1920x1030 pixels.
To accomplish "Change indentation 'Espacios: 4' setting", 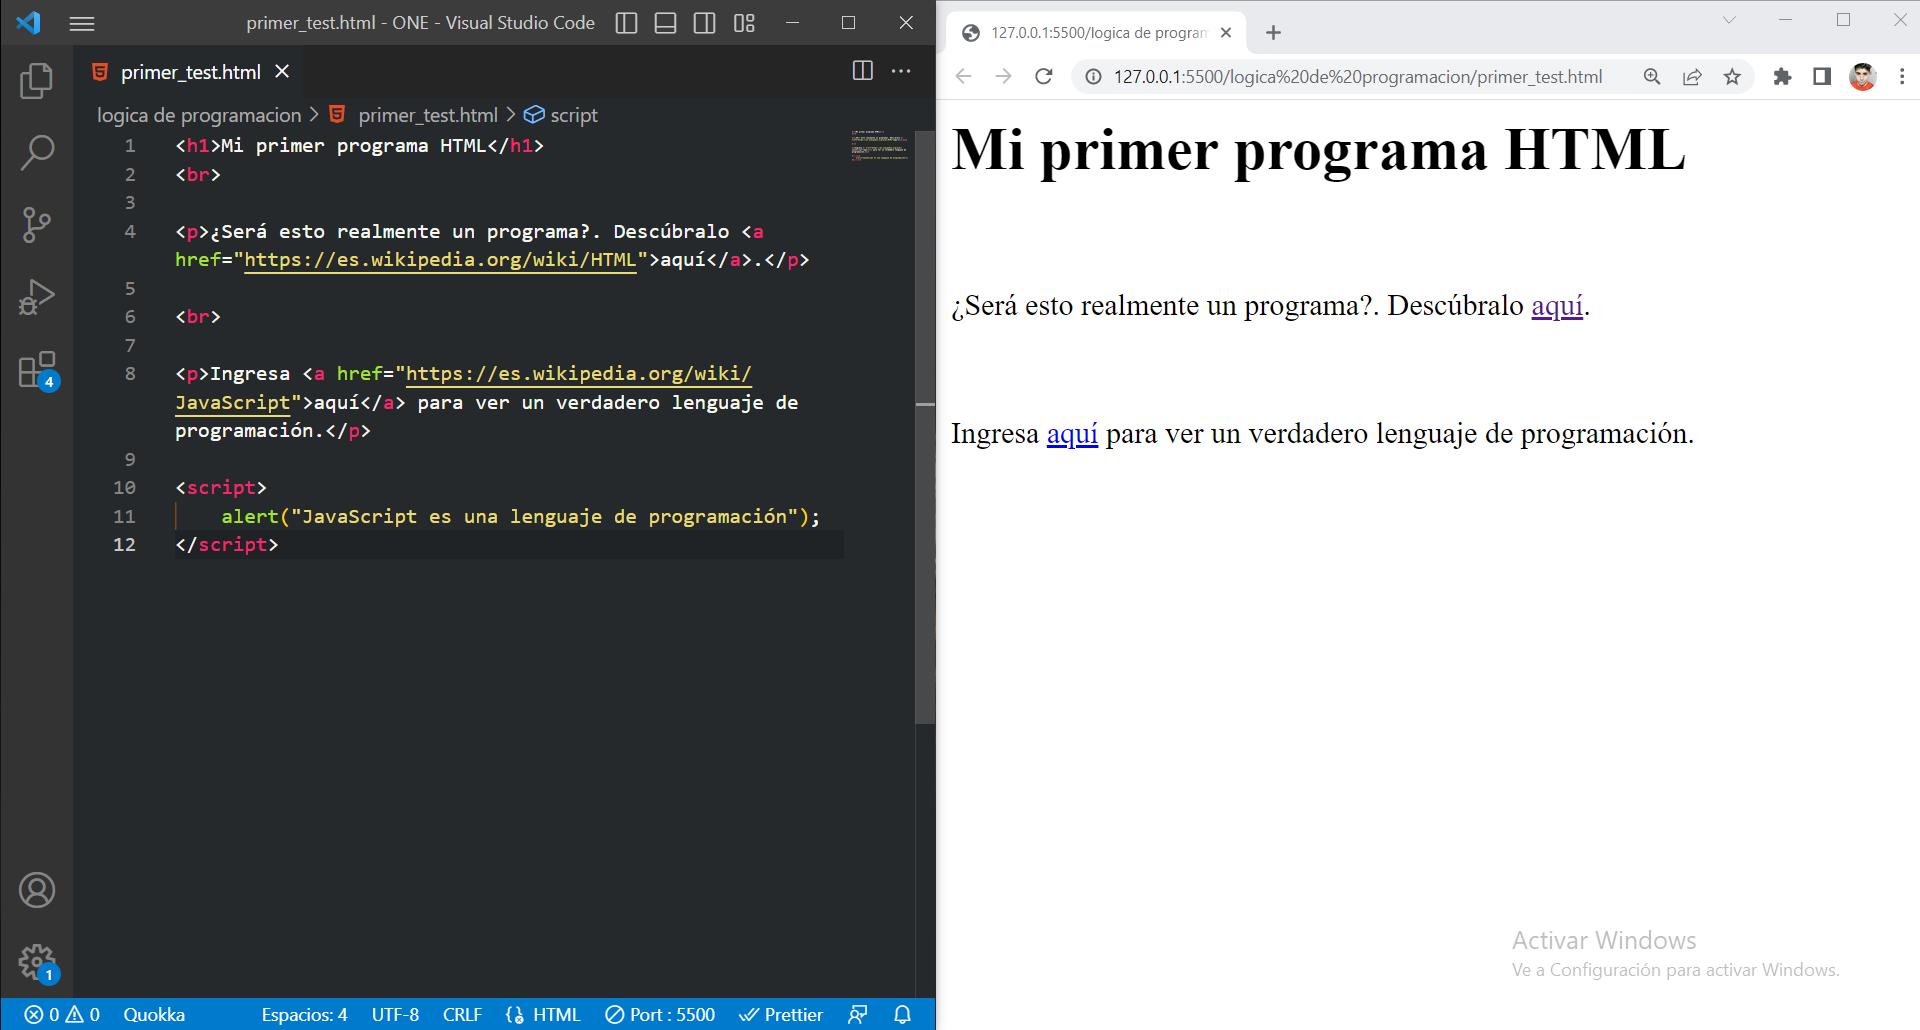I will point(304,1014).
